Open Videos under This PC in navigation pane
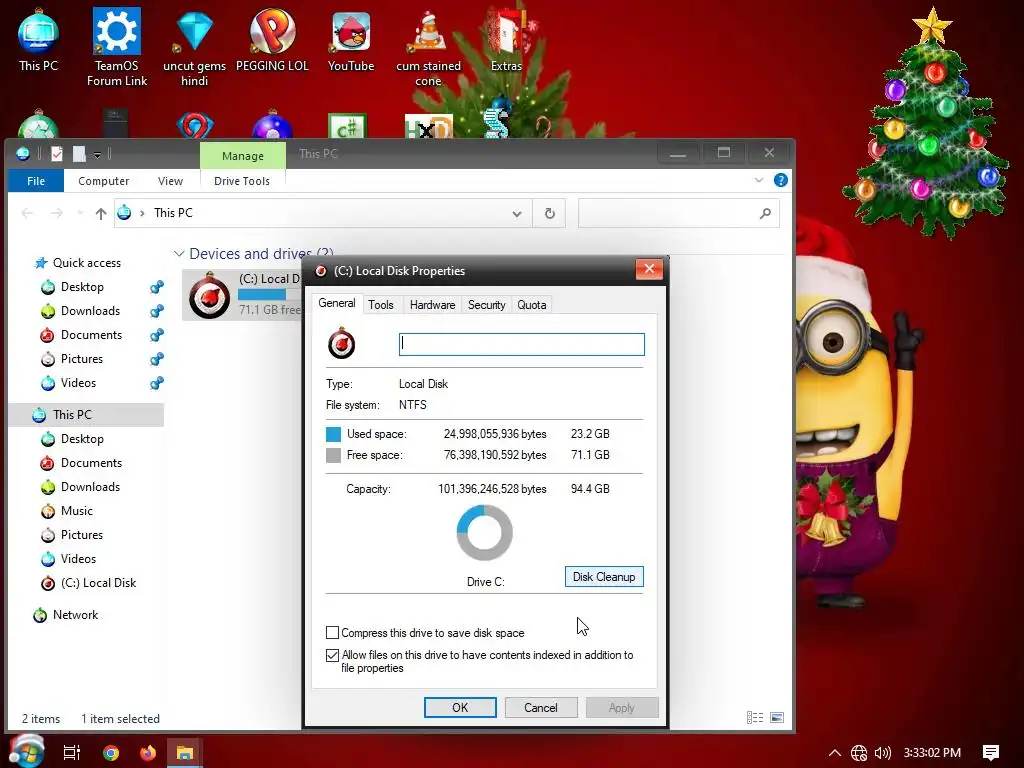Viewport: 1024px width, 768px height. coord(78,559)
